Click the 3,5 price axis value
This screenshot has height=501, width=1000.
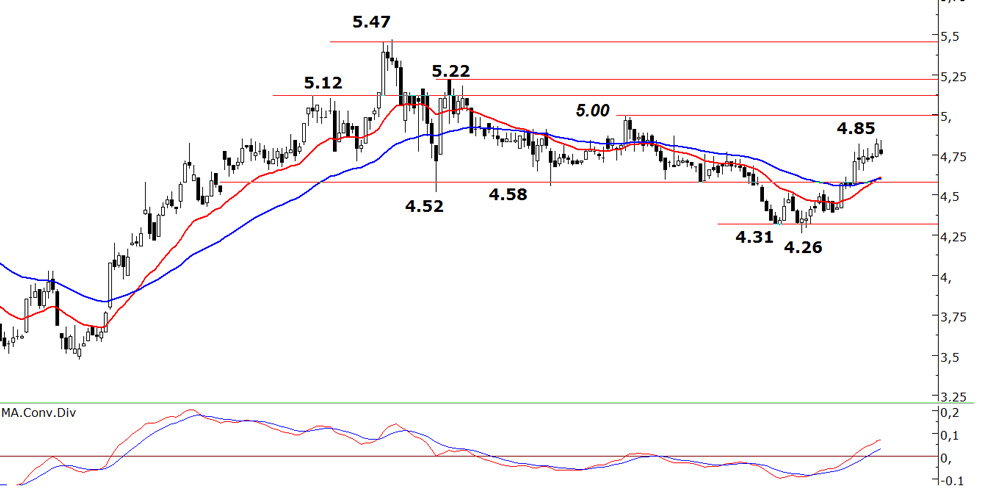coord(950,357)
